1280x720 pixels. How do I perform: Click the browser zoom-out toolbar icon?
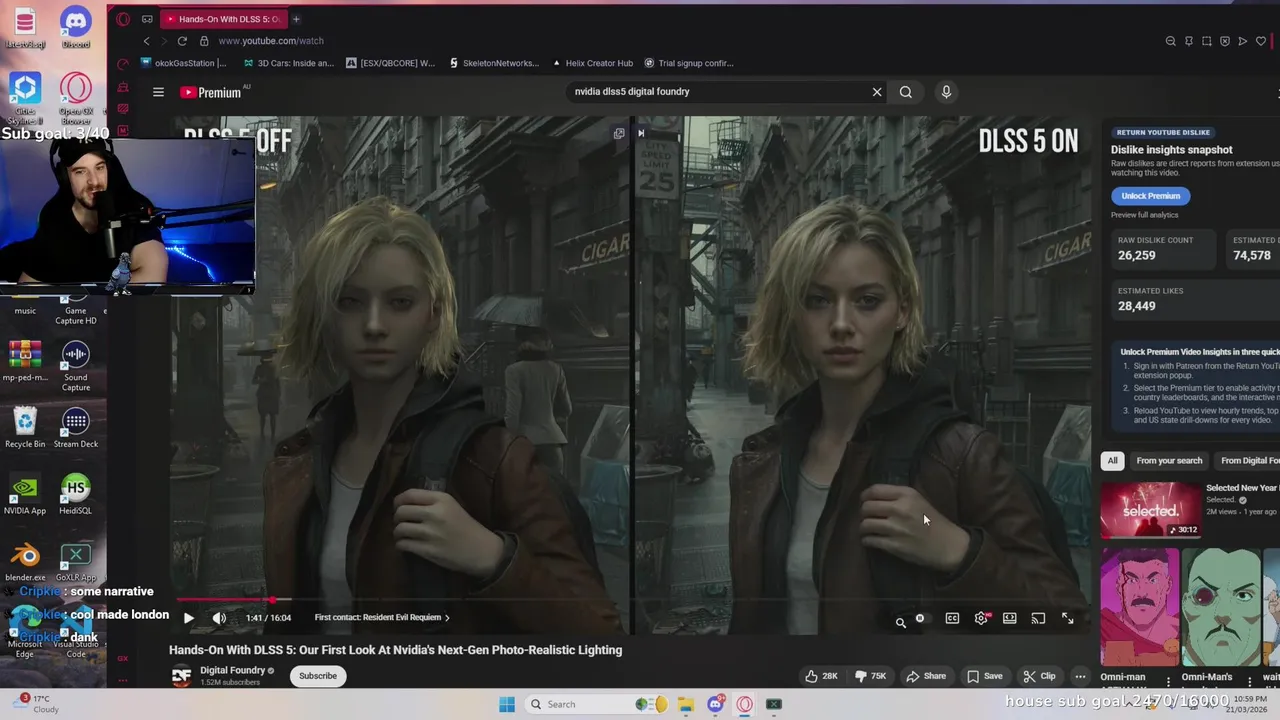click(x=1170, y=41)
